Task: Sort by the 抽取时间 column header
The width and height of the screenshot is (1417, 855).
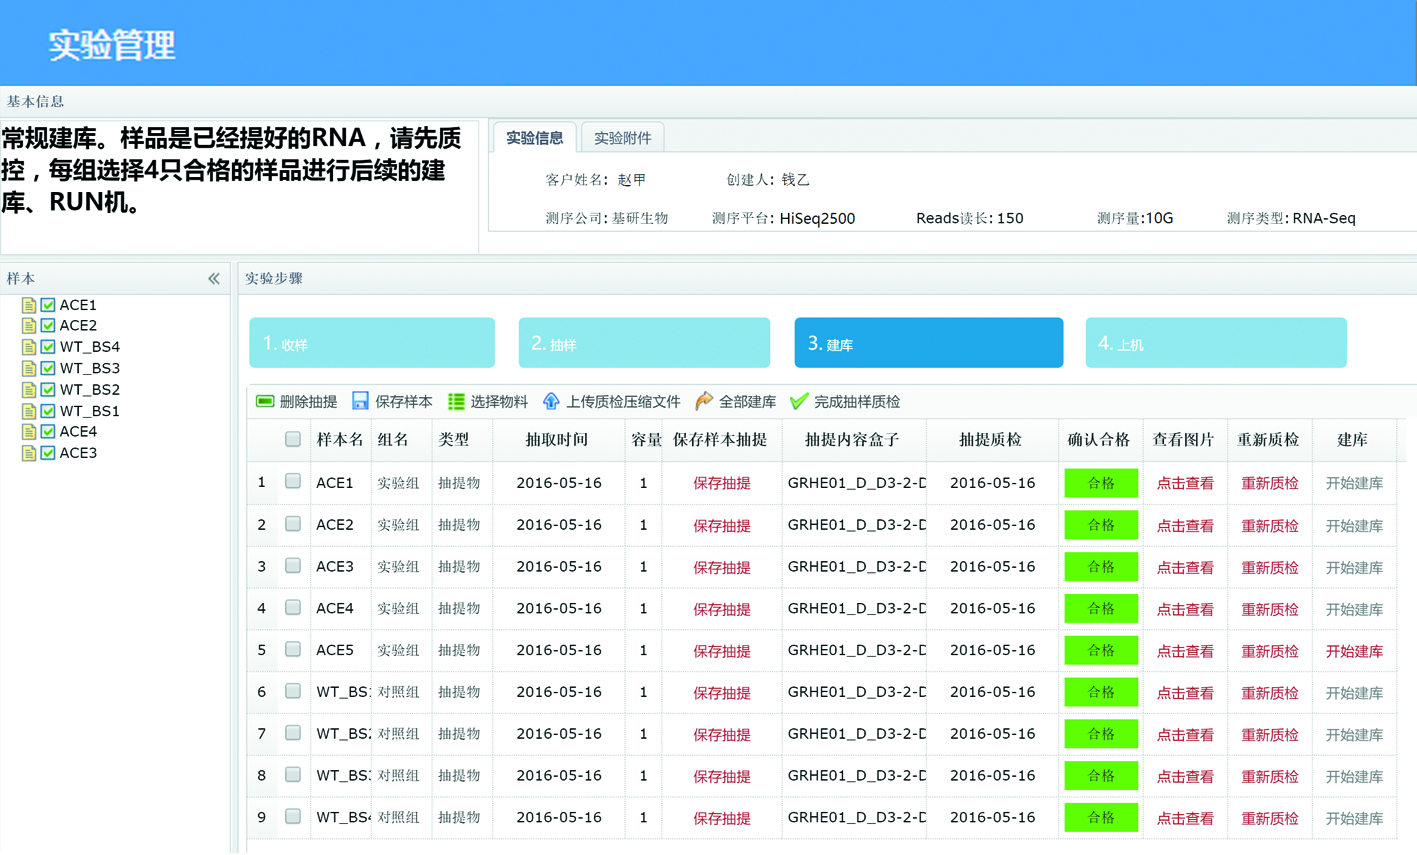Action: [x=557, y=440]
